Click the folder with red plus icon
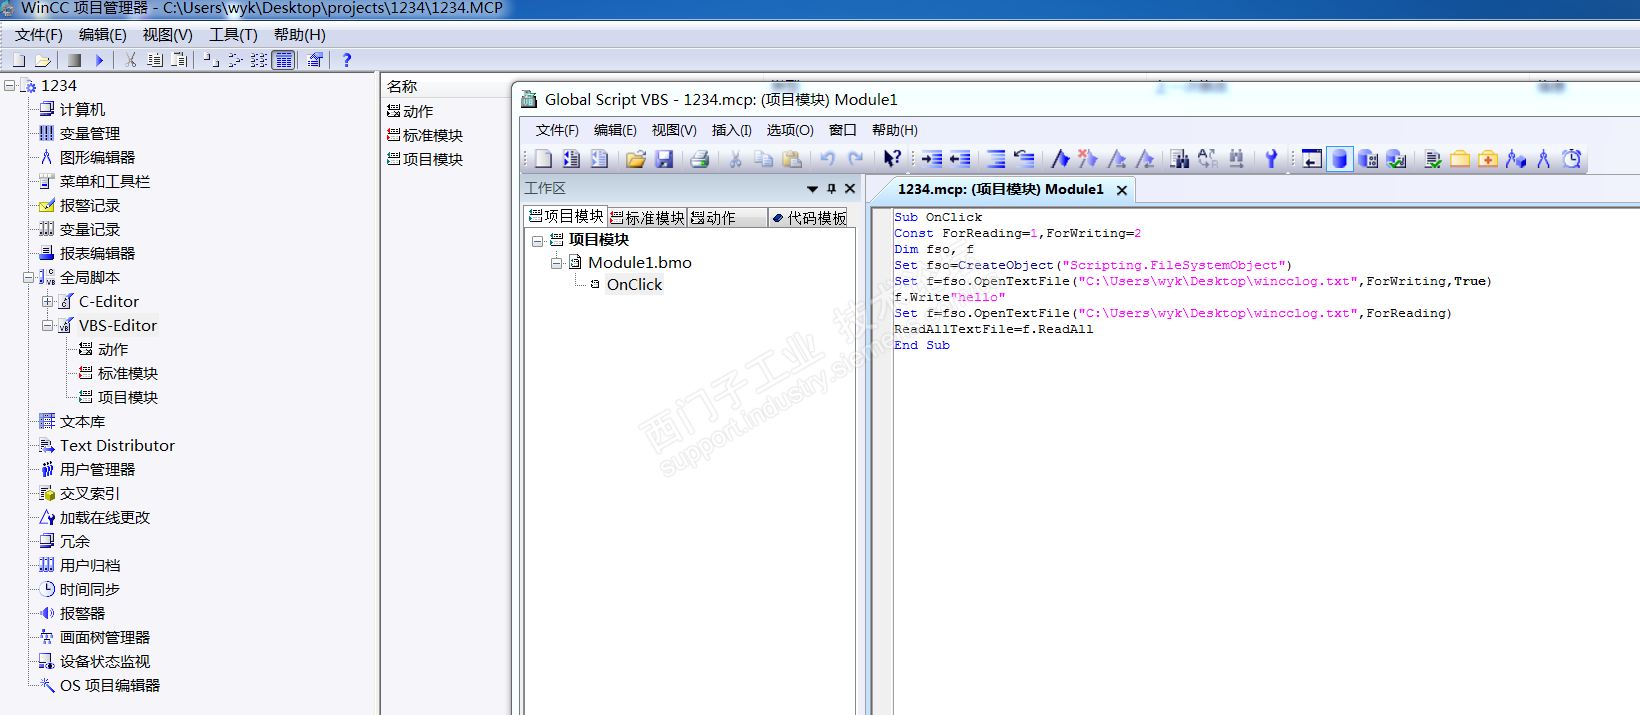 pos(1488,158)
